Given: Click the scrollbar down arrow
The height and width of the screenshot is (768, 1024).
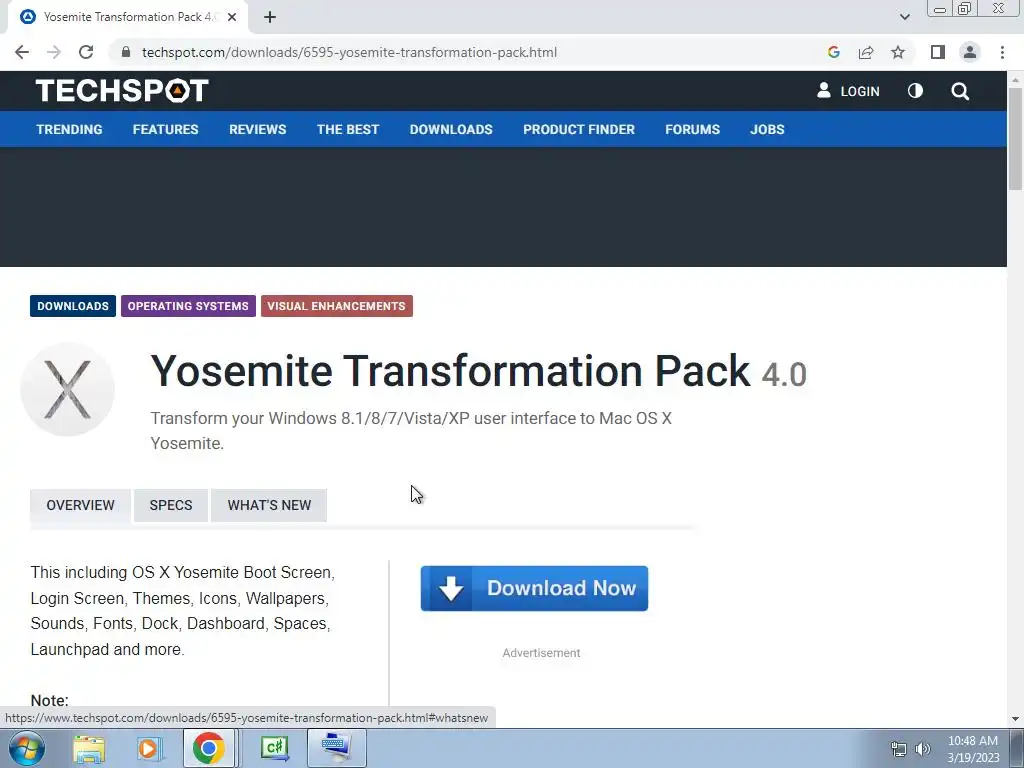Looking at the screenshot, I should tap(1016, 719).
